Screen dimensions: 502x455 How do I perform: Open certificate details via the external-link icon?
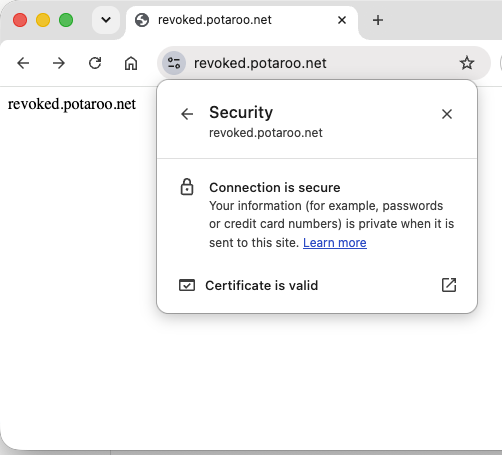(x=449, y=285)
